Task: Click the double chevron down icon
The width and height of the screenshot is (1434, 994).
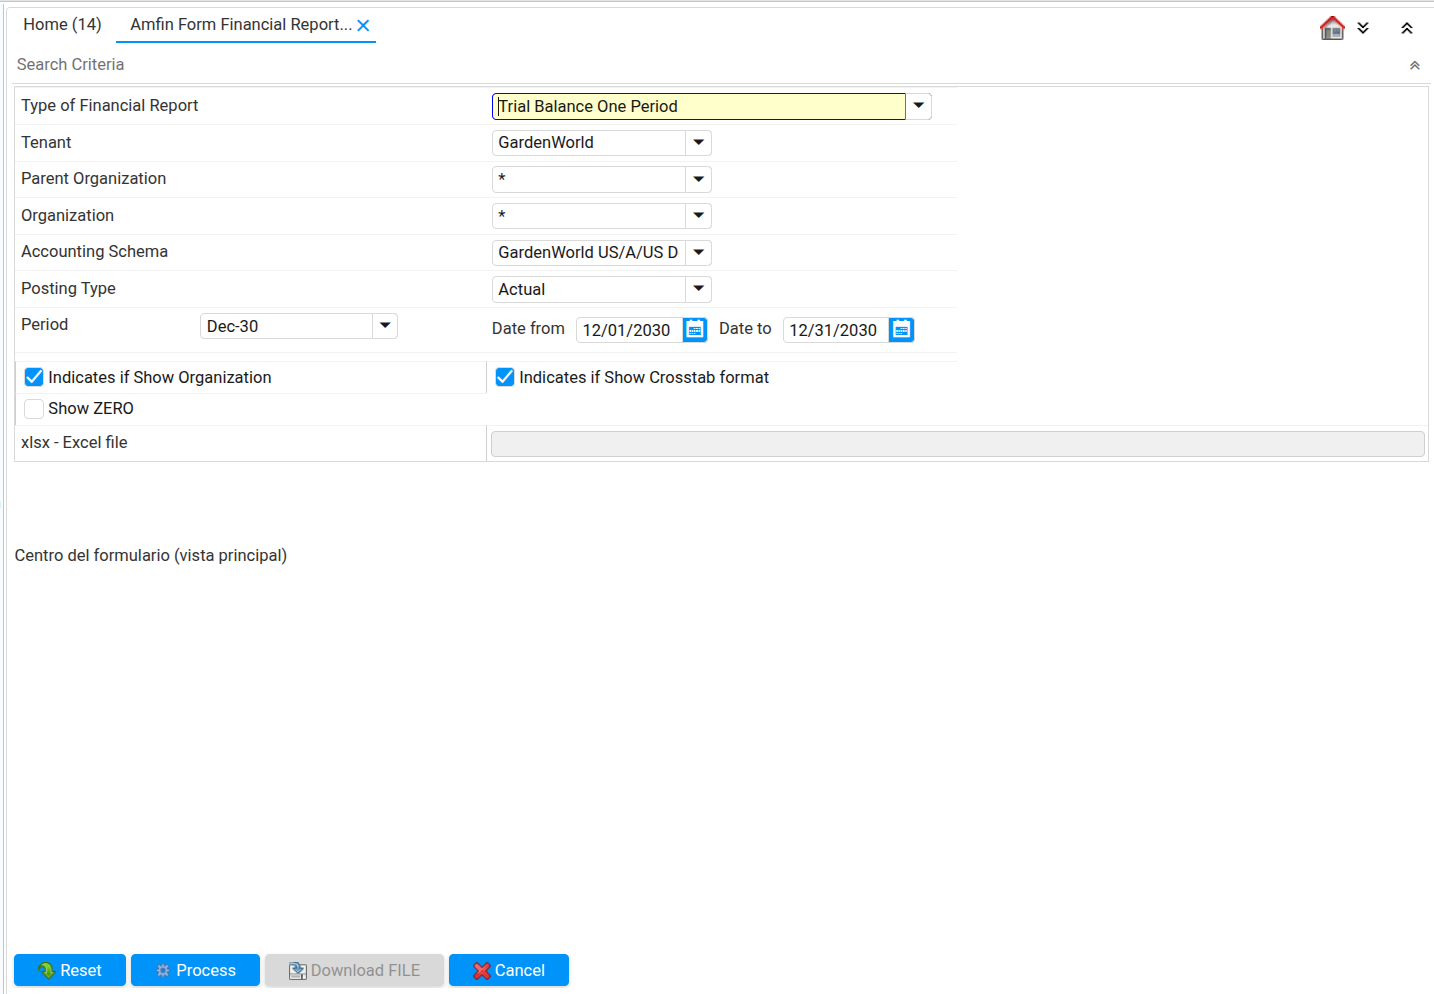Action: click(x=1363, y=28)
